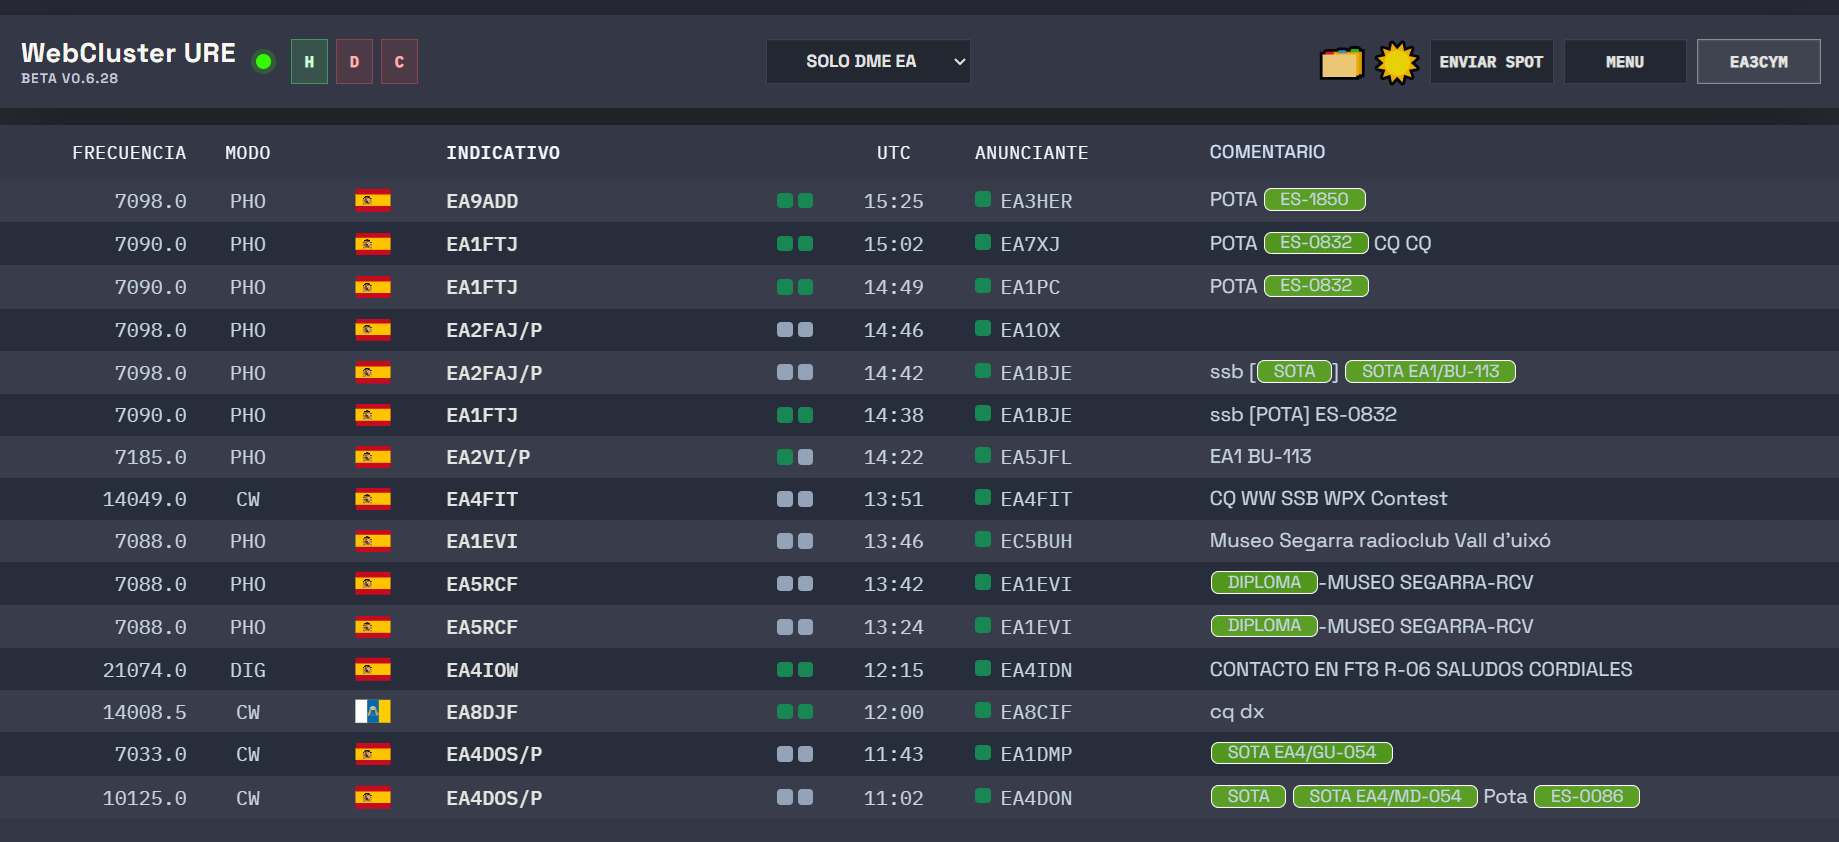Click the gray status squares for EA4FIT
This screenshot has height=842, width=1839.
(x=794, y=499)
